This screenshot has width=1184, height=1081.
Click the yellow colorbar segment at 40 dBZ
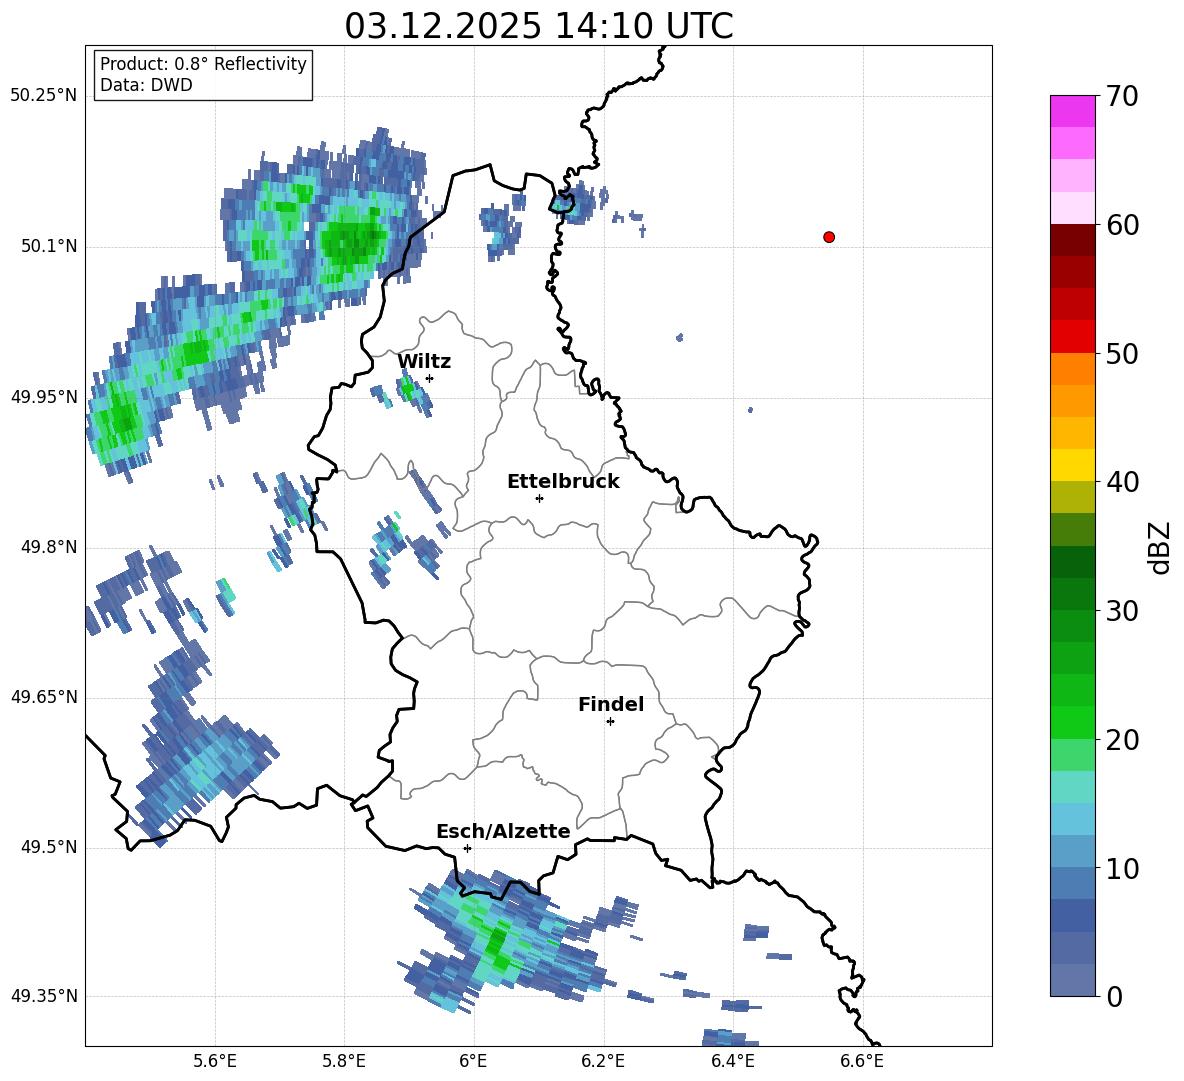click(1073, 465)
